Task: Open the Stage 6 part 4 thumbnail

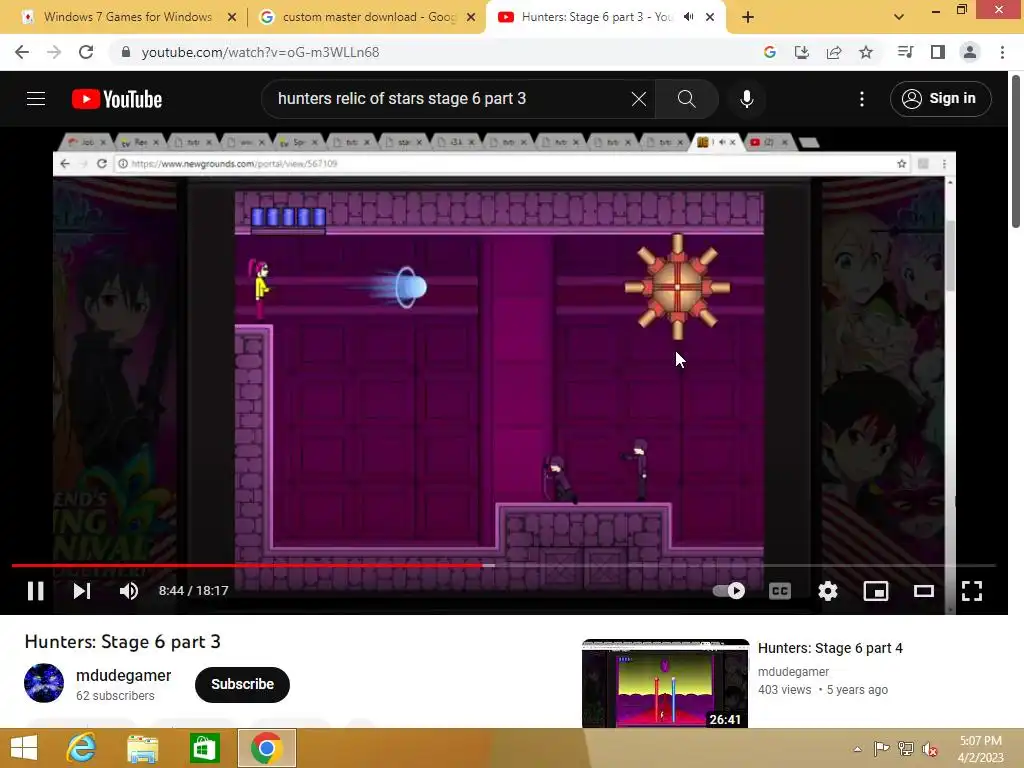Action: coord(665,683)
